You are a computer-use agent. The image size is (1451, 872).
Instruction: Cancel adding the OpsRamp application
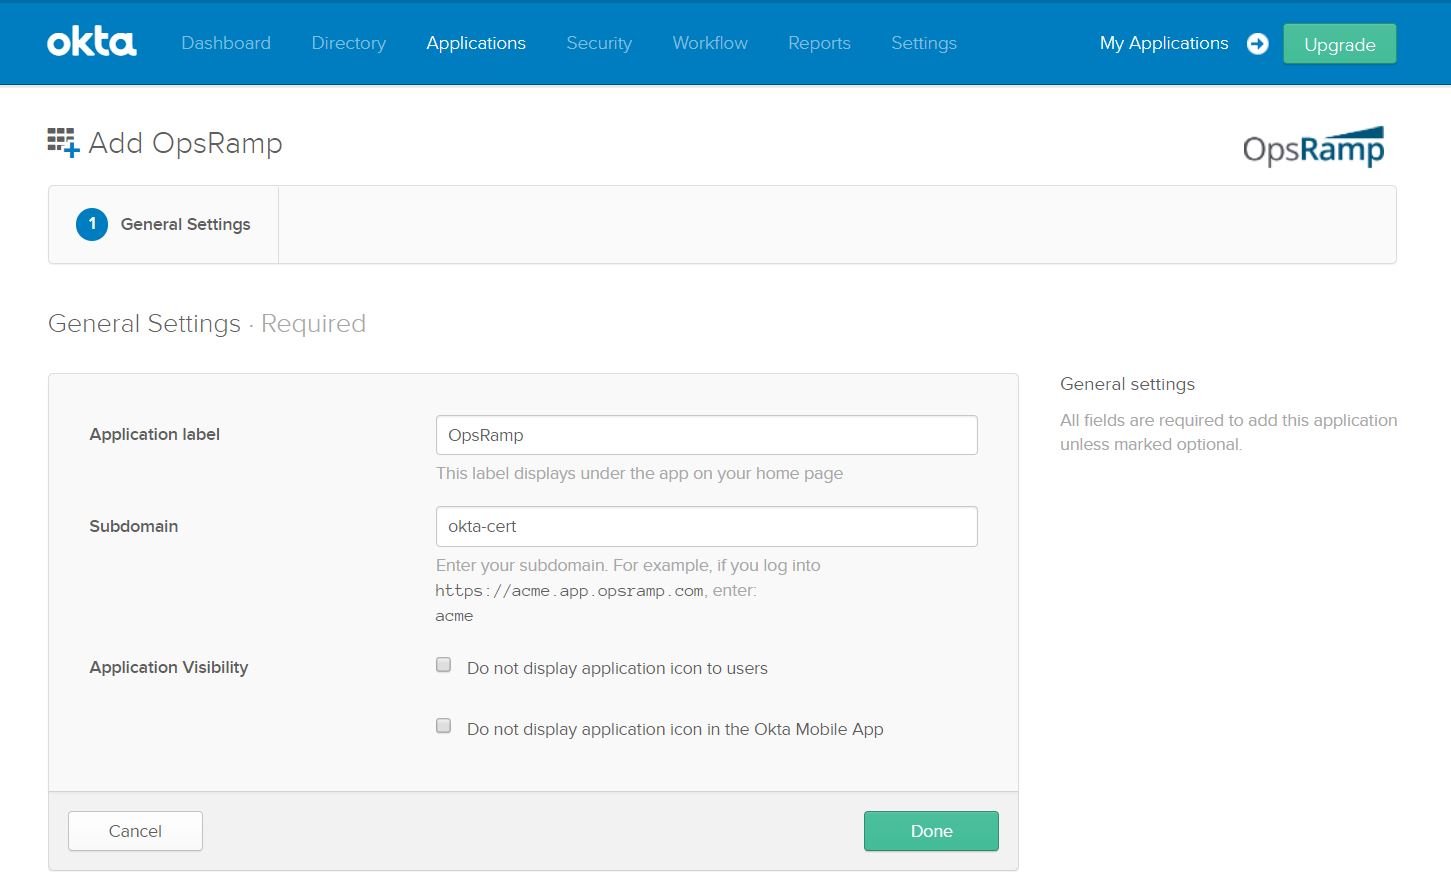135,830
